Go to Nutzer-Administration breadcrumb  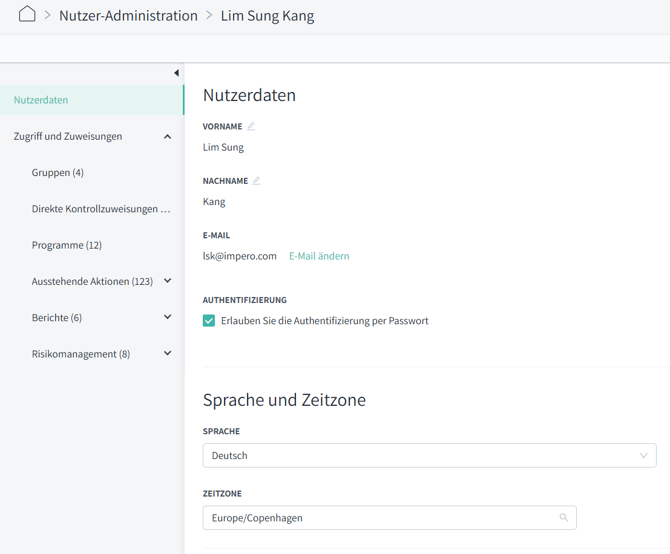128,16
